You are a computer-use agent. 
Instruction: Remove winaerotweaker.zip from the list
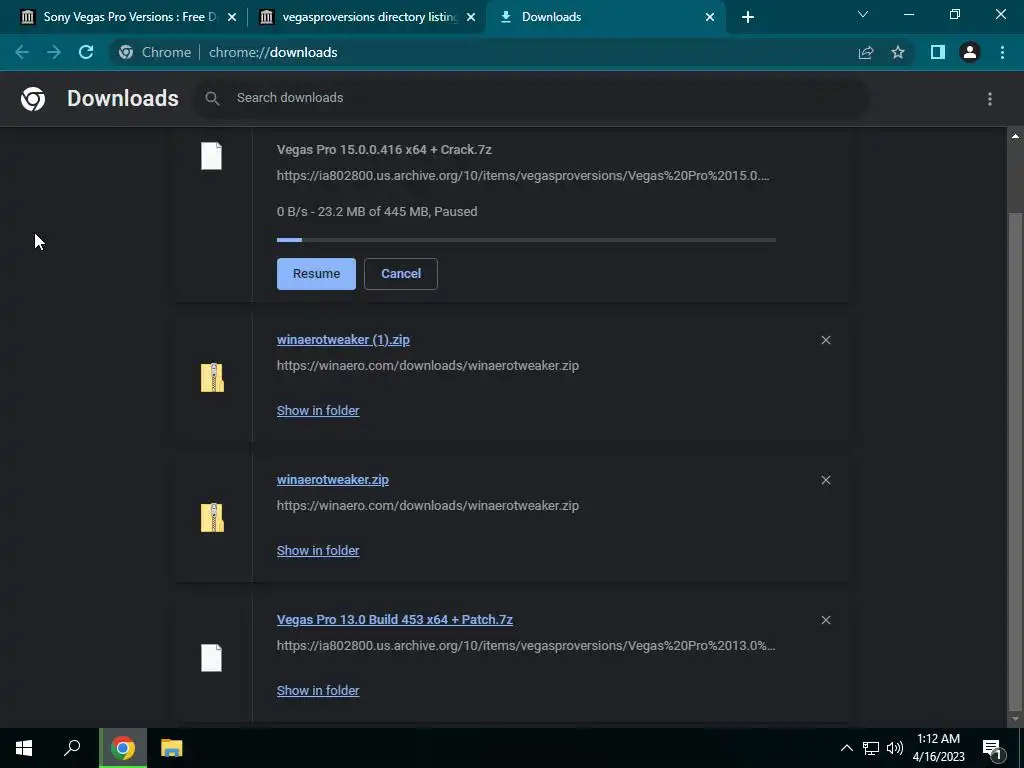coord(826,480)
